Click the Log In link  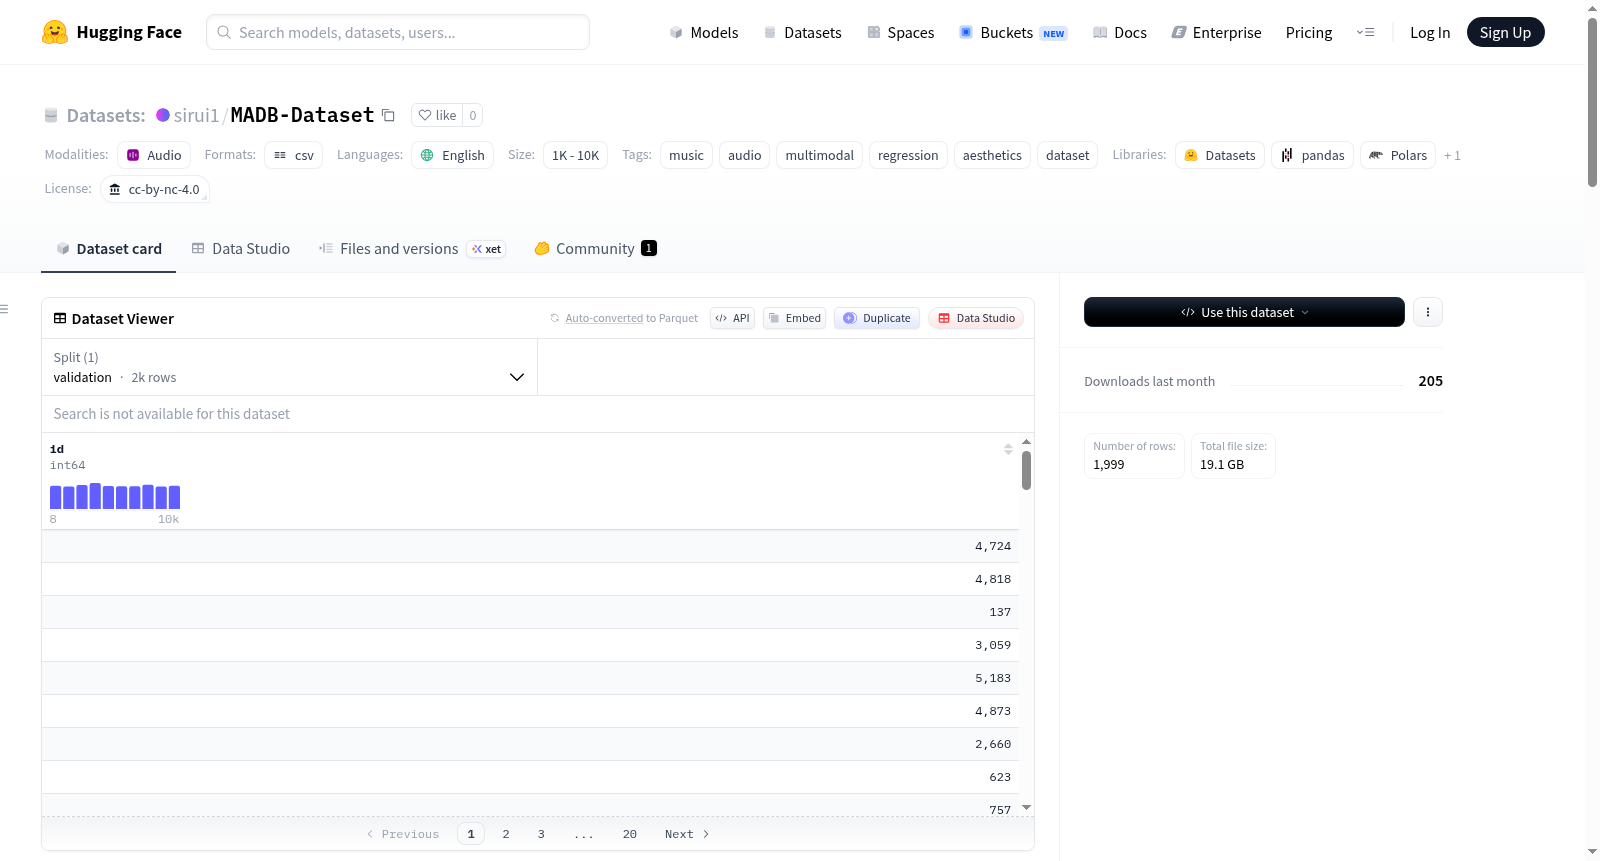click(1430, 32)
